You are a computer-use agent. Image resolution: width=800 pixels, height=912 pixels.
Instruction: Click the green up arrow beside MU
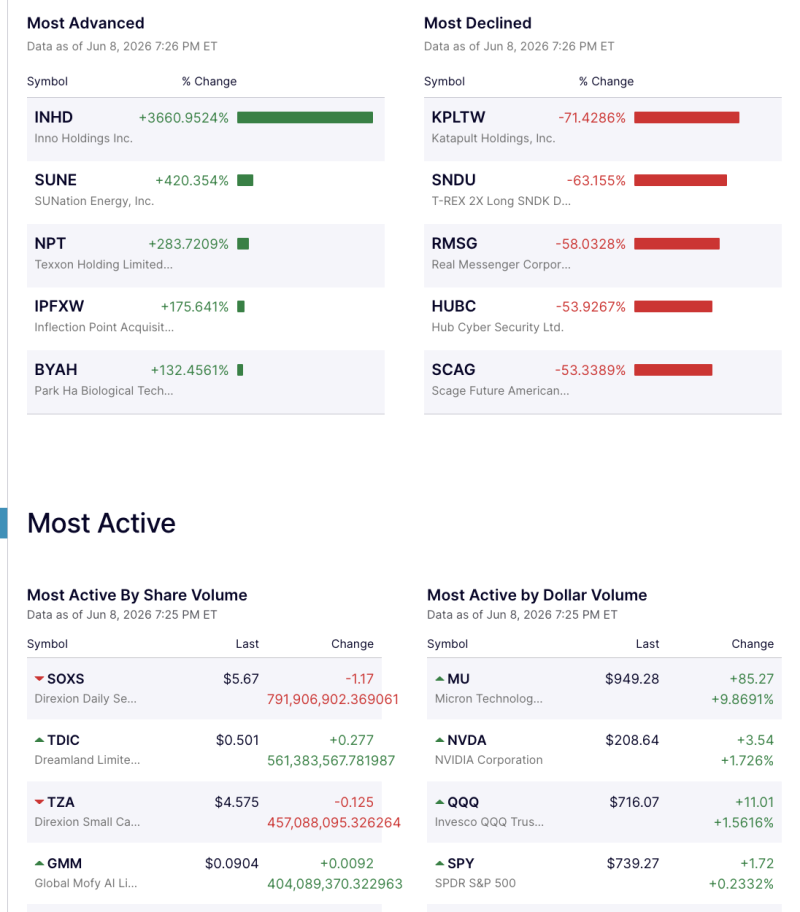pyautogui.click(x=439, y=679)
